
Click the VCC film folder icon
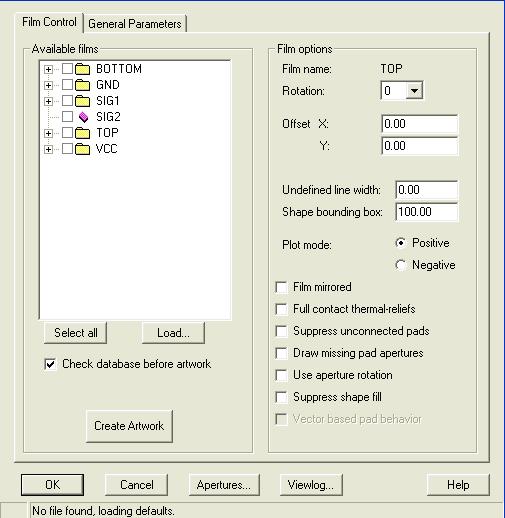click(82, 149)
